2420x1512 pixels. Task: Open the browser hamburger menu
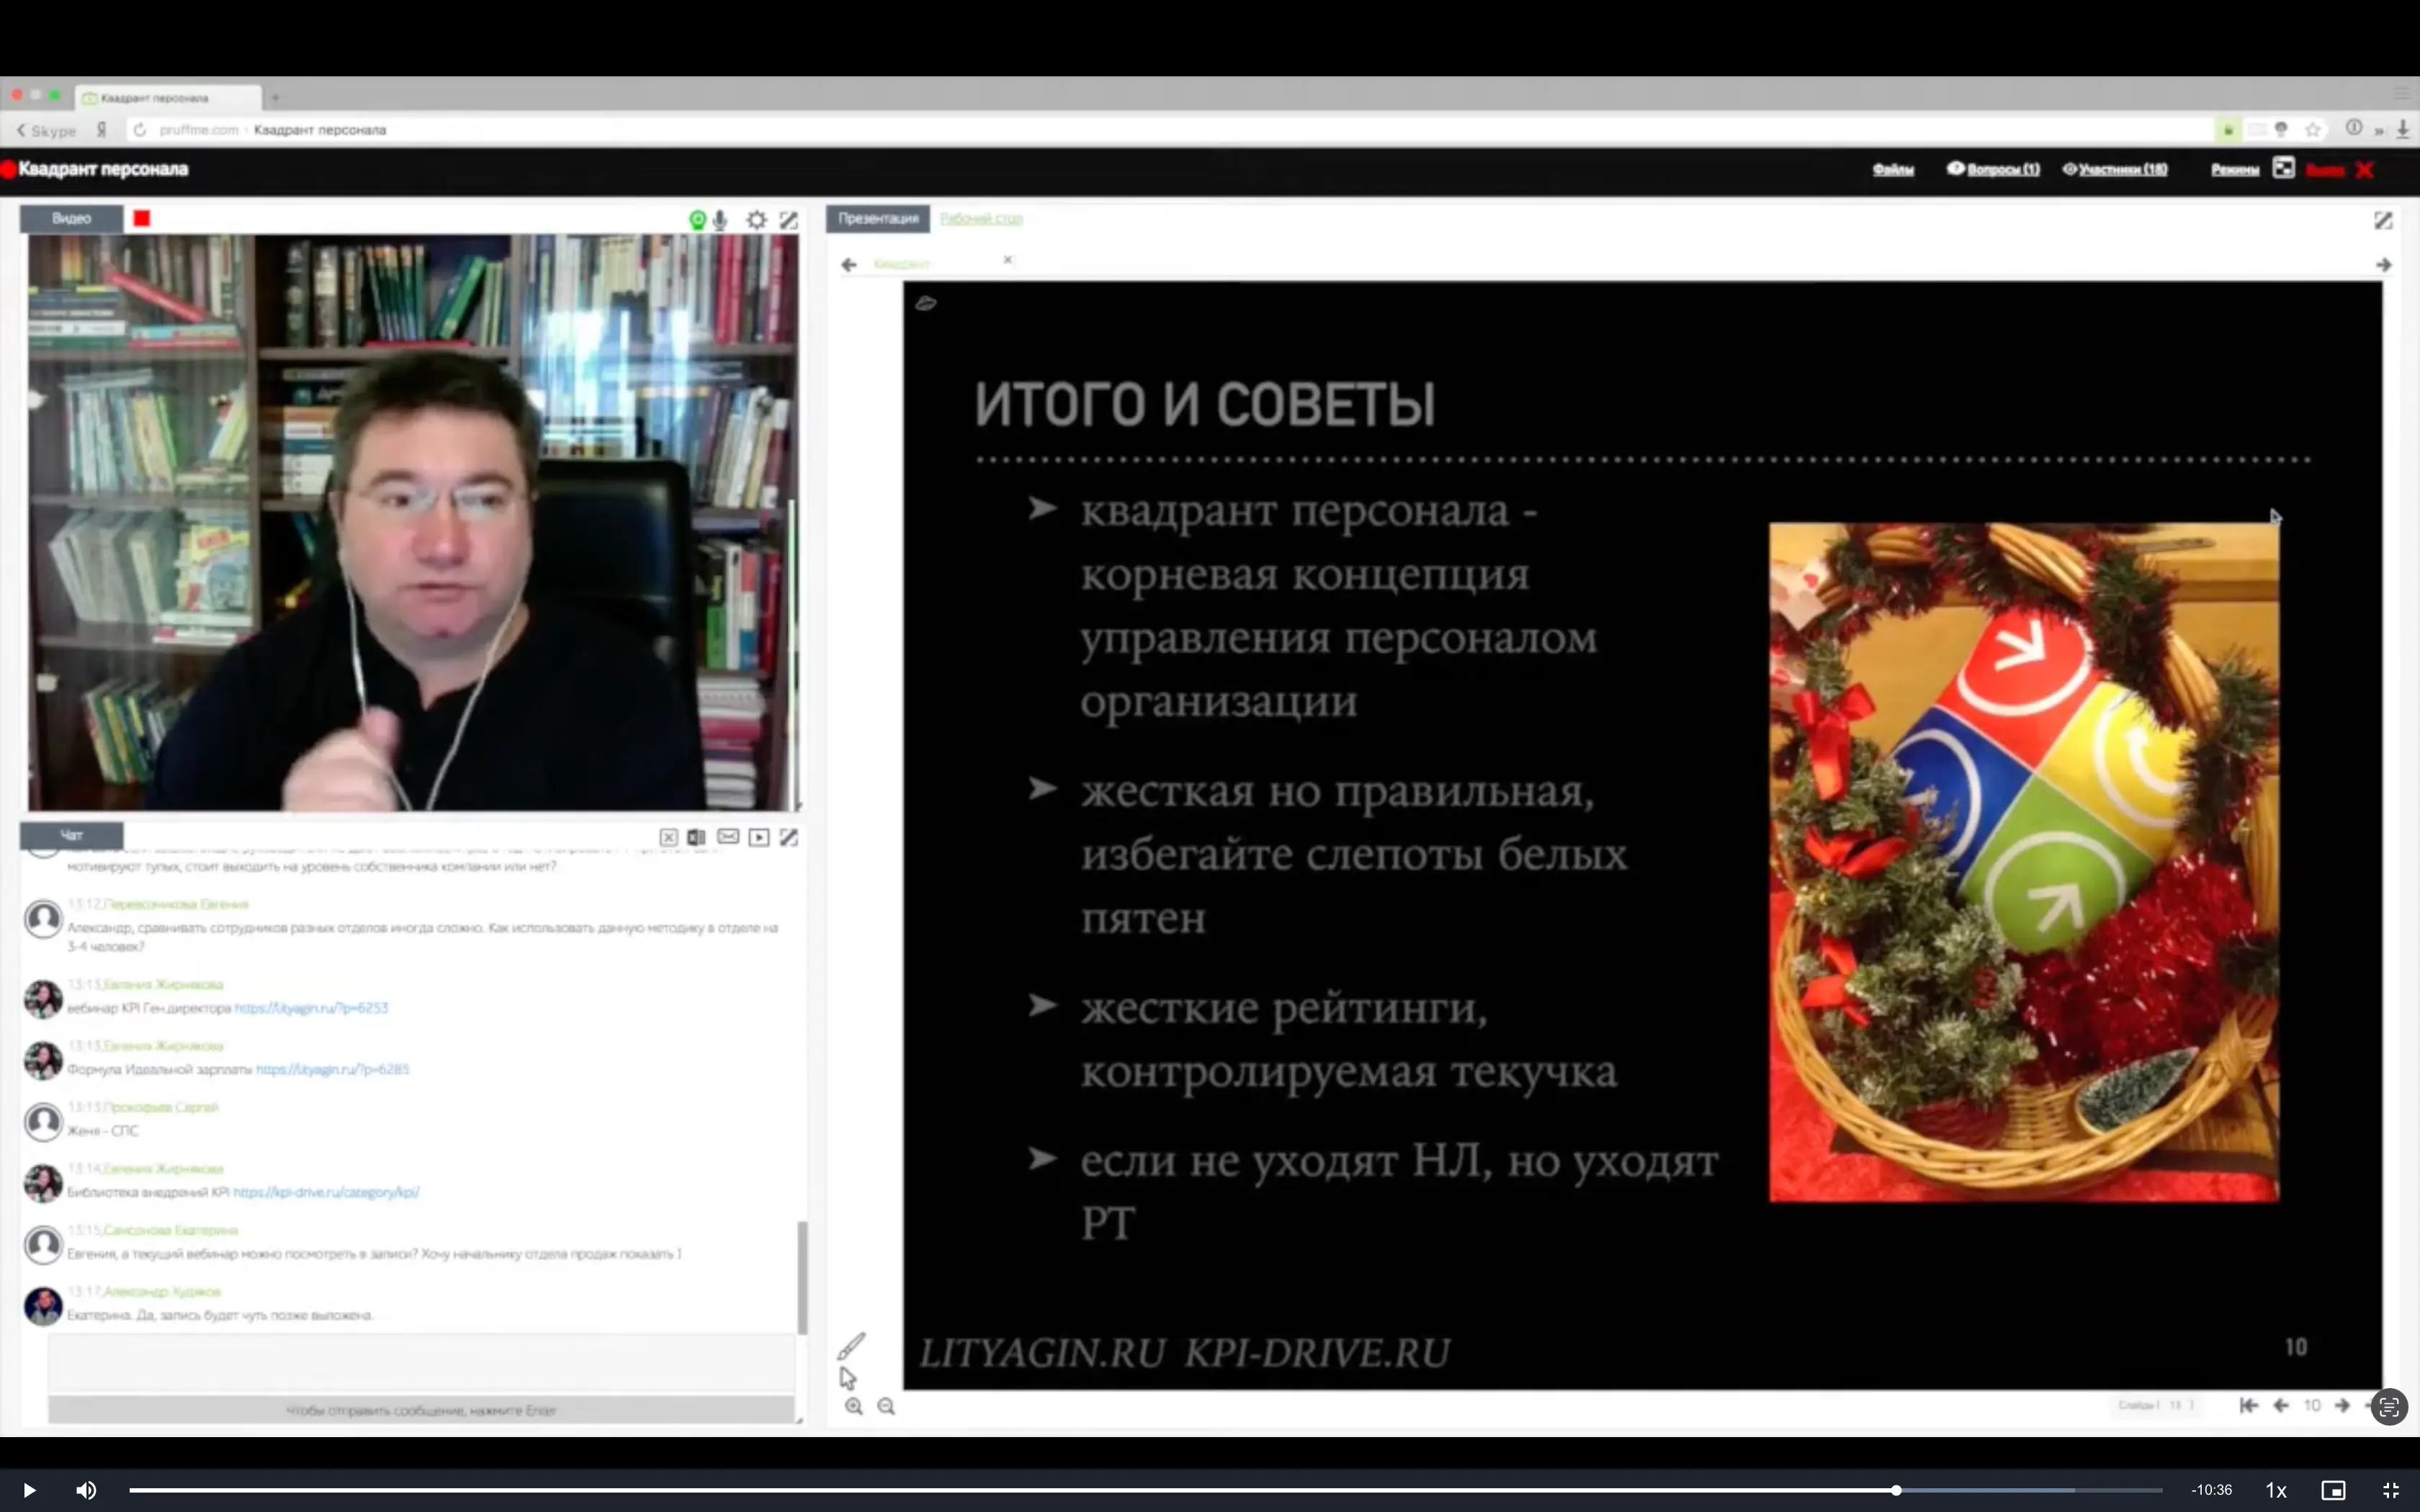point(2403,93)
